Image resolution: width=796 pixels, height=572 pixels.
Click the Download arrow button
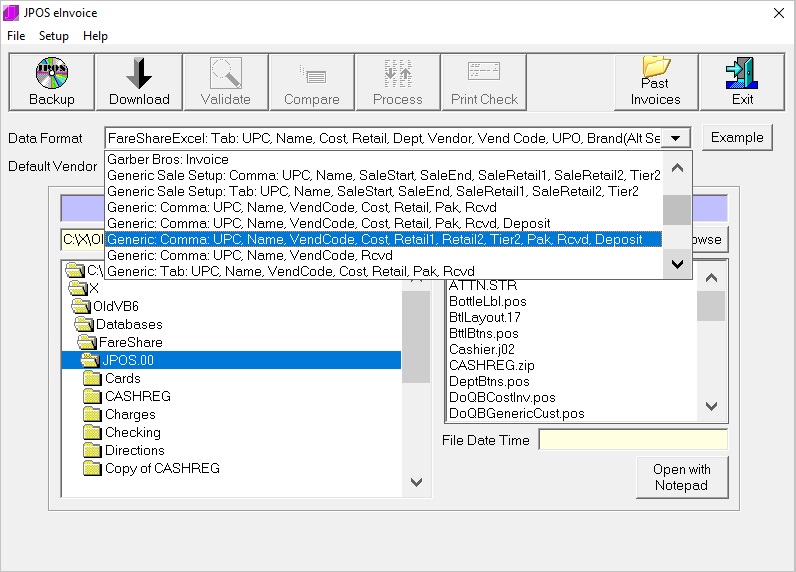[x=139, y=82]
